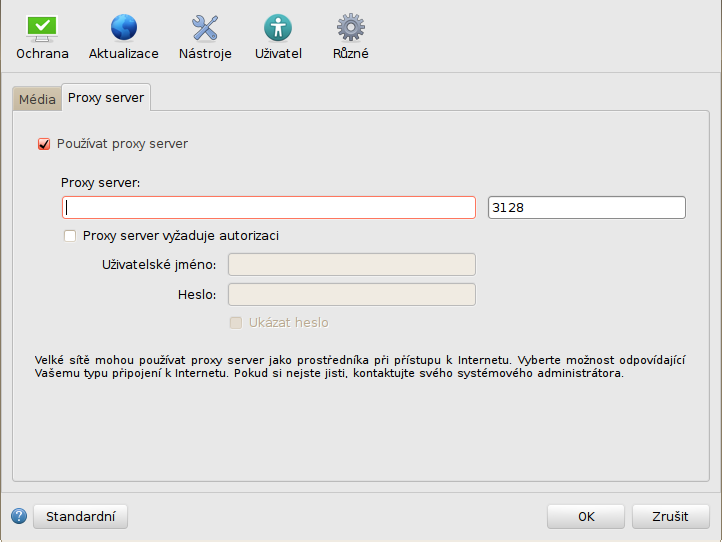Enable Proxy server vyžaduje autorizaci
722x542 pixels.
tap(70, 236)
